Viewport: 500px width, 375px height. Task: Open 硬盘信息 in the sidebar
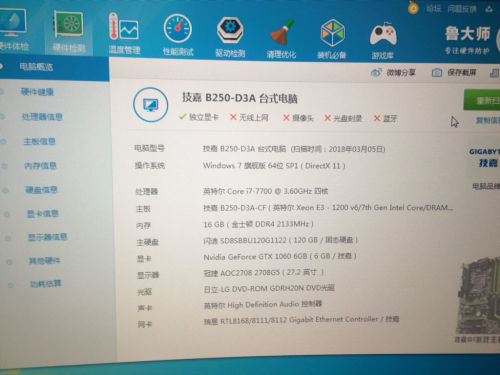point(41,190)
